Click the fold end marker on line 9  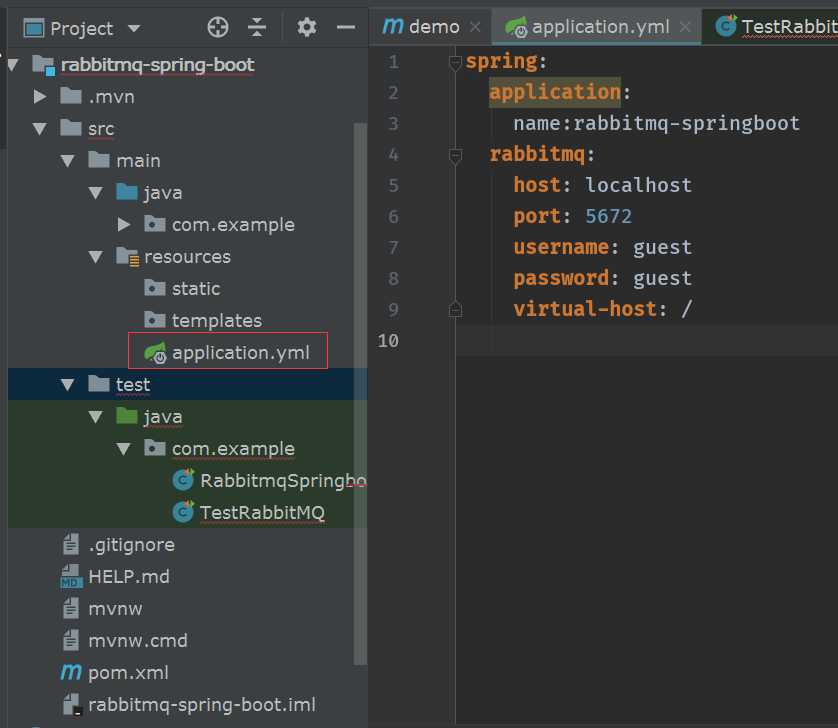(x=455, y=309)
